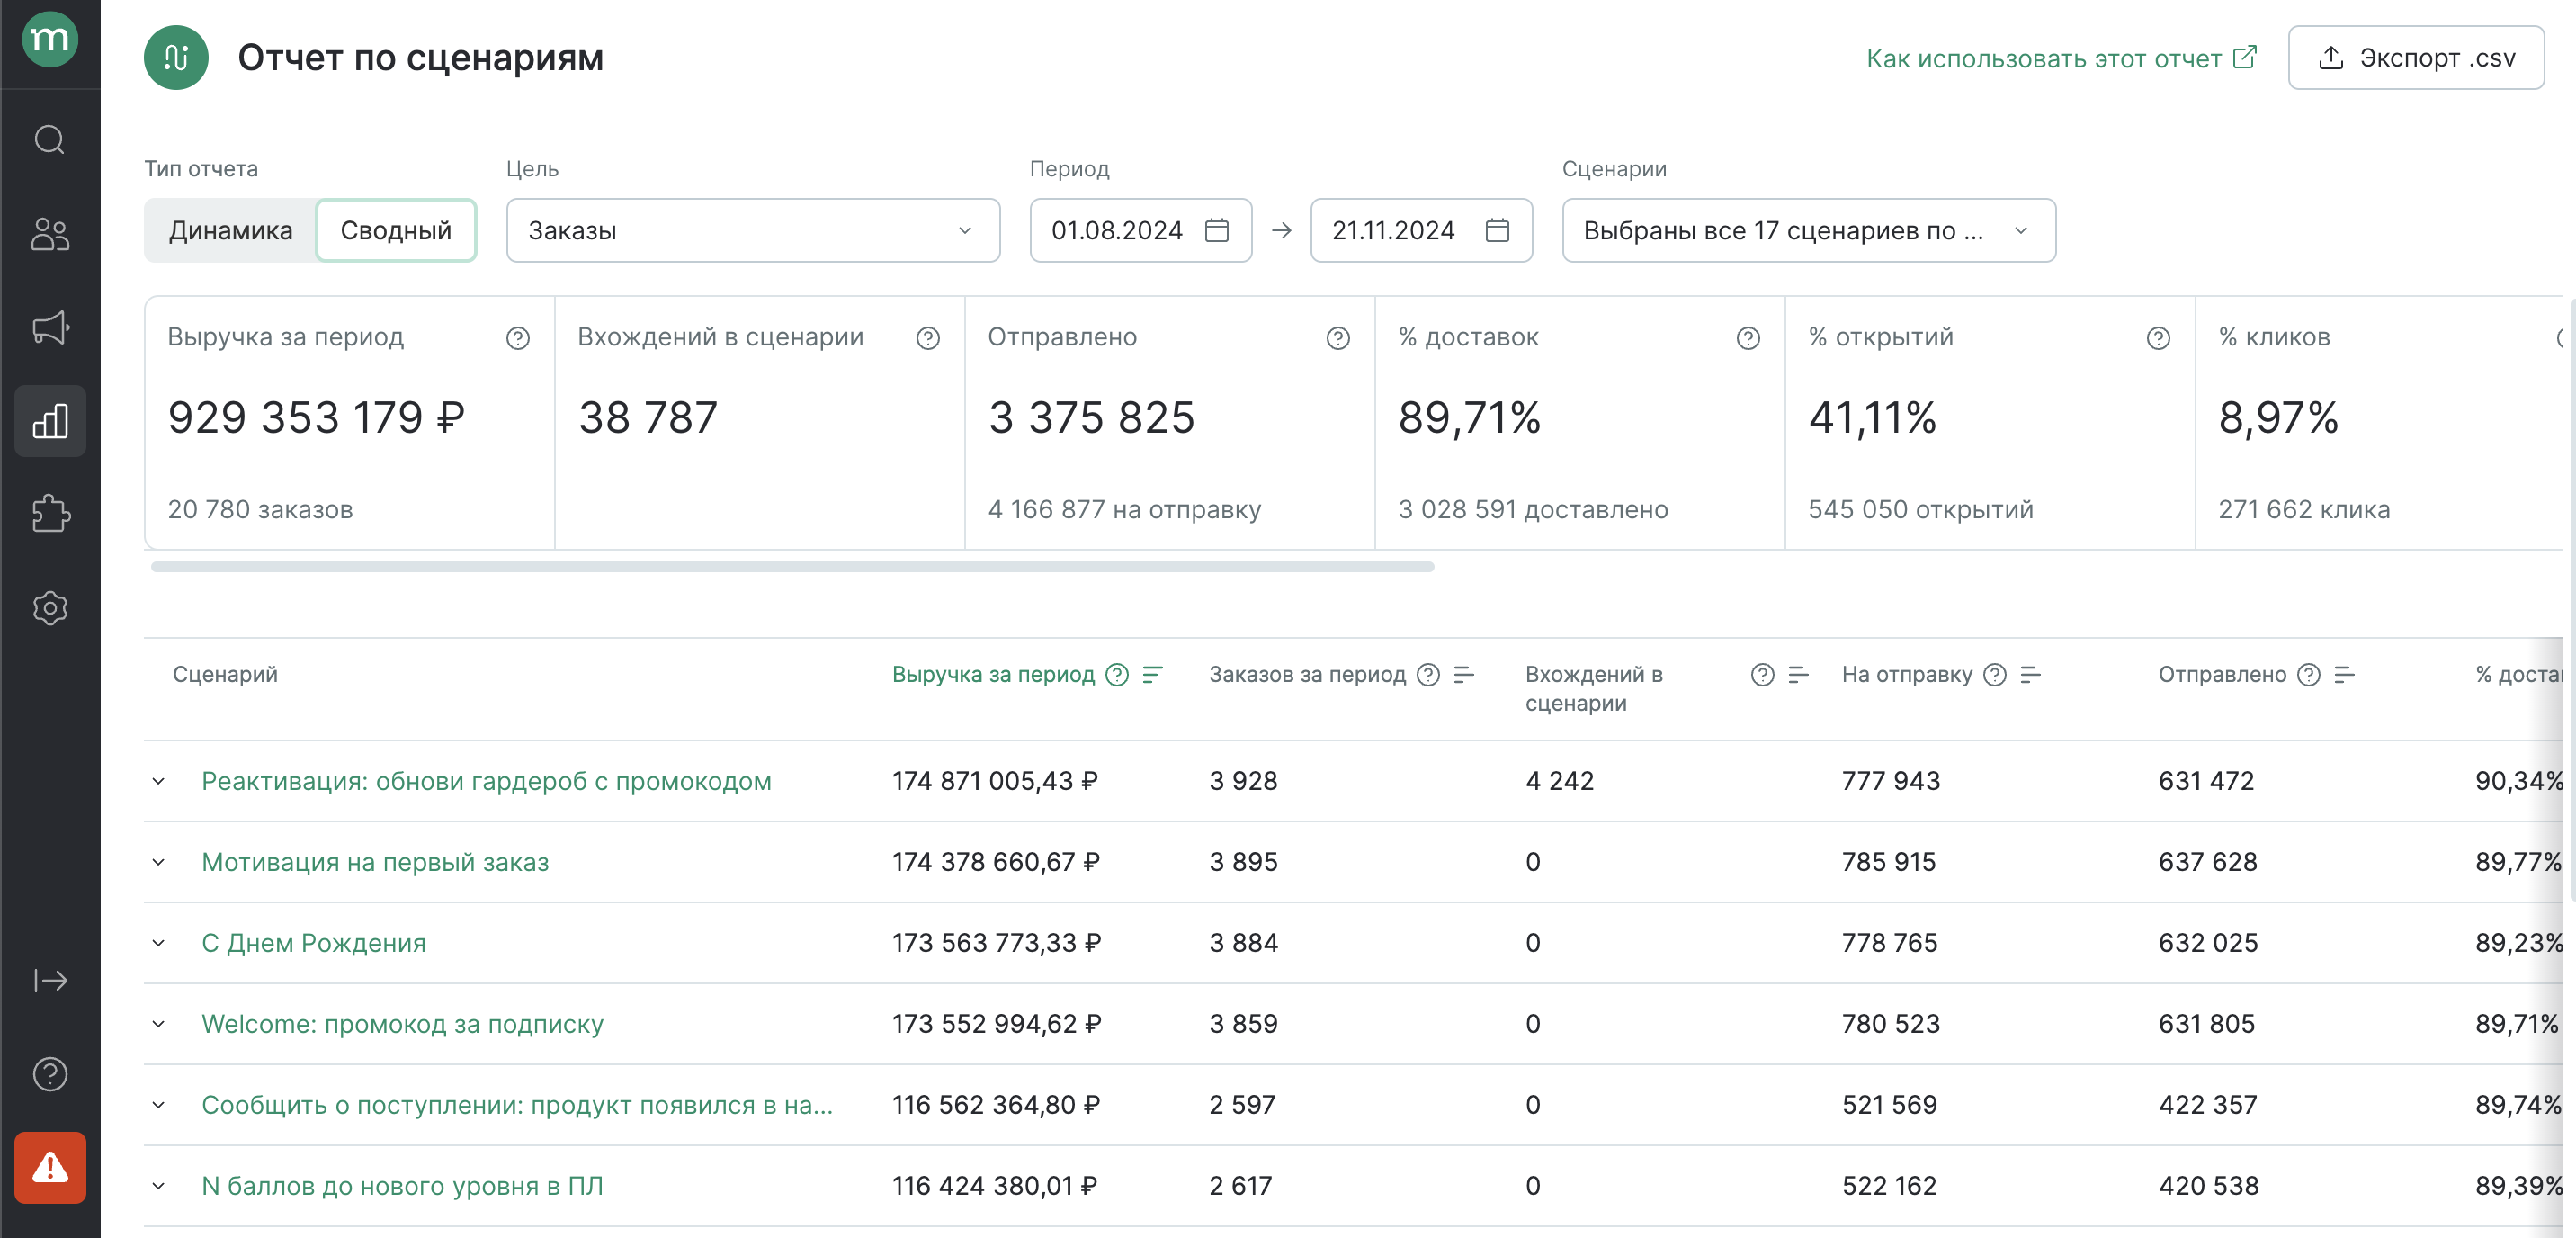Switch report type to Сводный
2576x1238 pixels.
click(396, 230)
